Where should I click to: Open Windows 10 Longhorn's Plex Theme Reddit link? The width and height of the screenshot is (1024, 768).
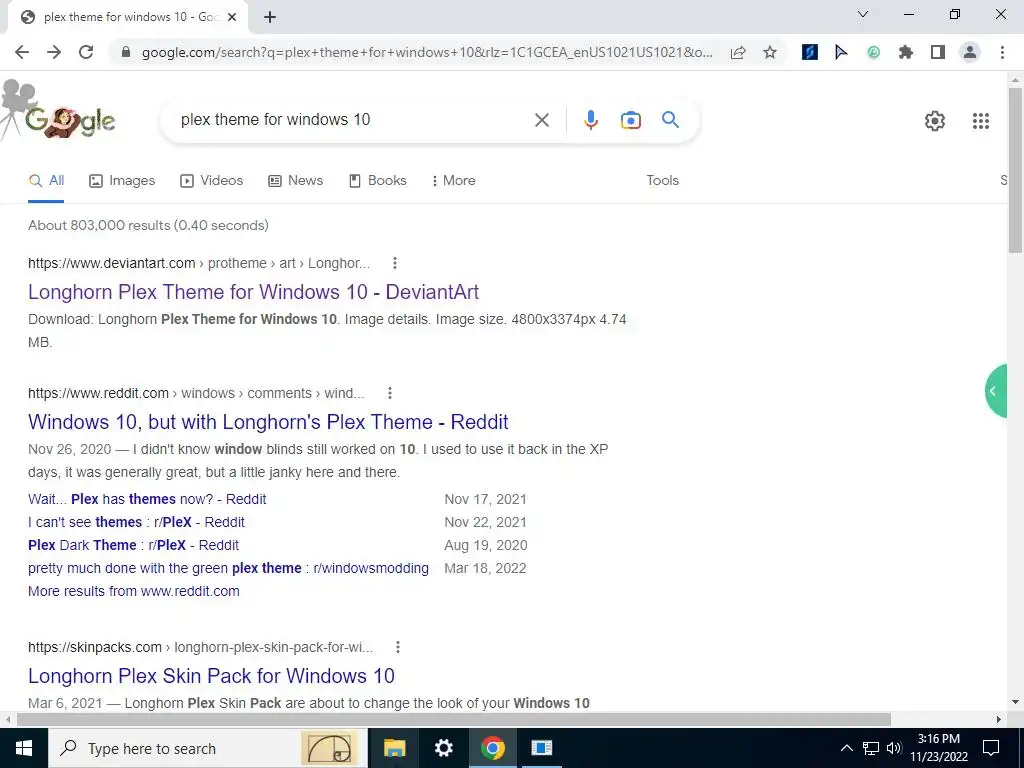[268, 422]
